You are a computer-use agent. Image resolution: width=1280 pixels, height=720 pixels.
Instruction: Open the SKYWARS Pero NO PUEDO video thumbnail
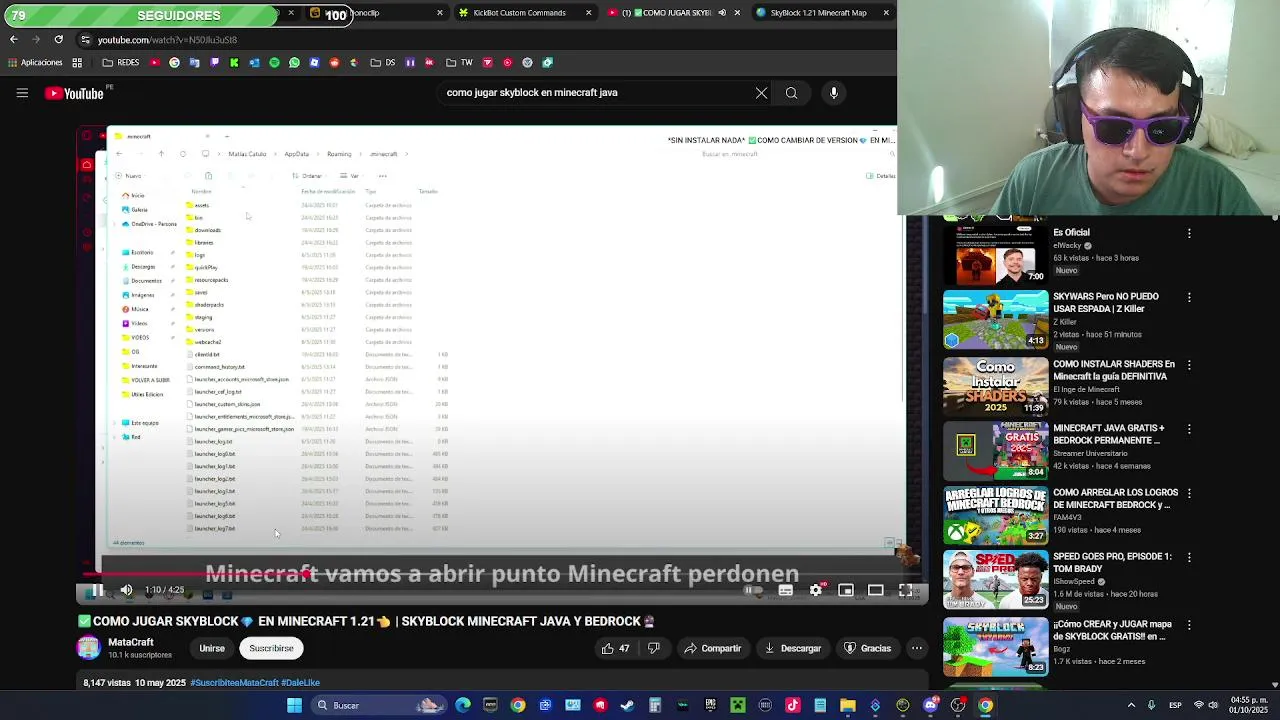[996, 320]
